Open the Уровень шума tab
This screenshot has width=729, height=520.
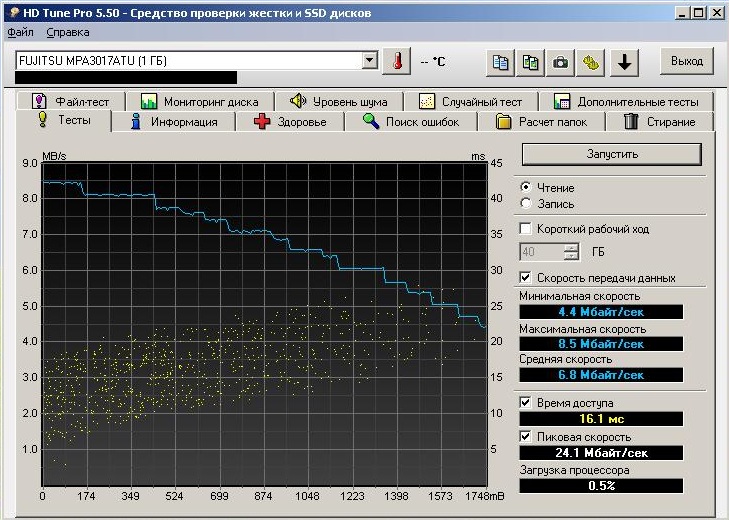(x=339, y=101)
